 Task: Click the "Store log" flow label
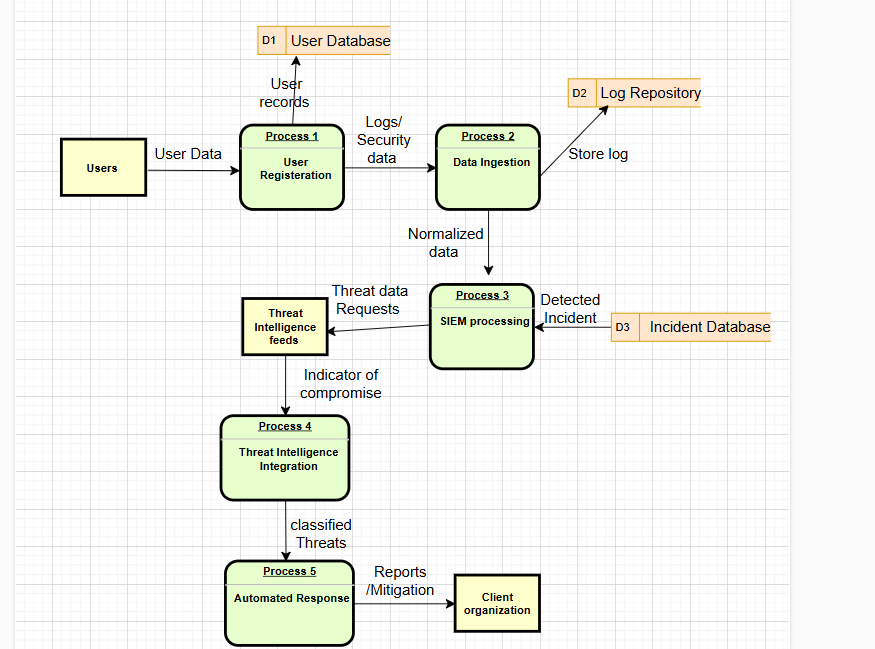pos(598,154)
